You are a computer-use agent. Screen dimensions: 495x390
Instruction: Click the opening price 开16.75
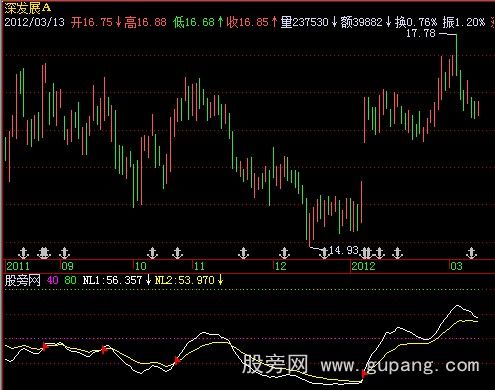click(92, 22)
